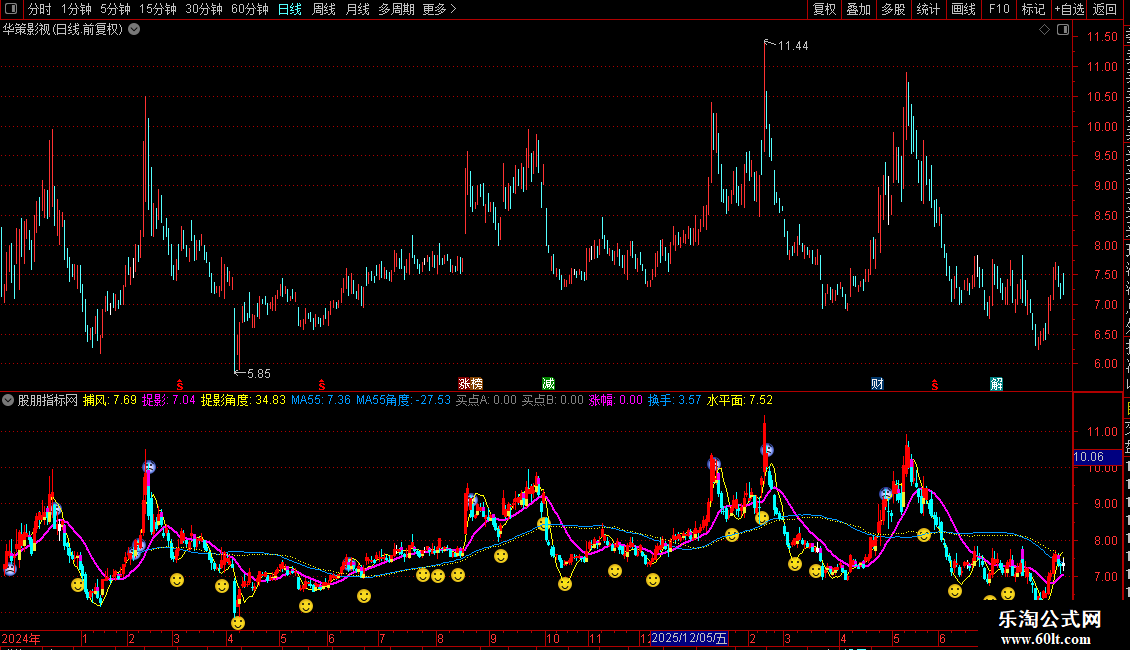Viewport: 1130px width, 650px height.
Task: Select the 周线 weekly period
Action: tap(324, 9)
